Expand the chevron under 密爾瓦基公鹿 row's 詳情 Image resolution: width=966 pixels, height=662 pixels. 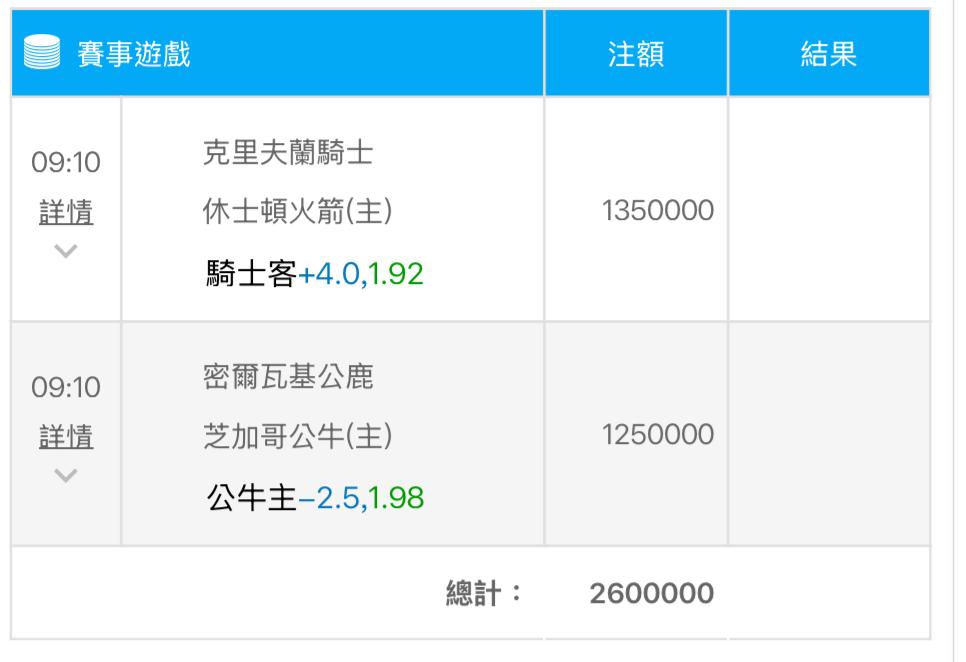tap(66, 475)
